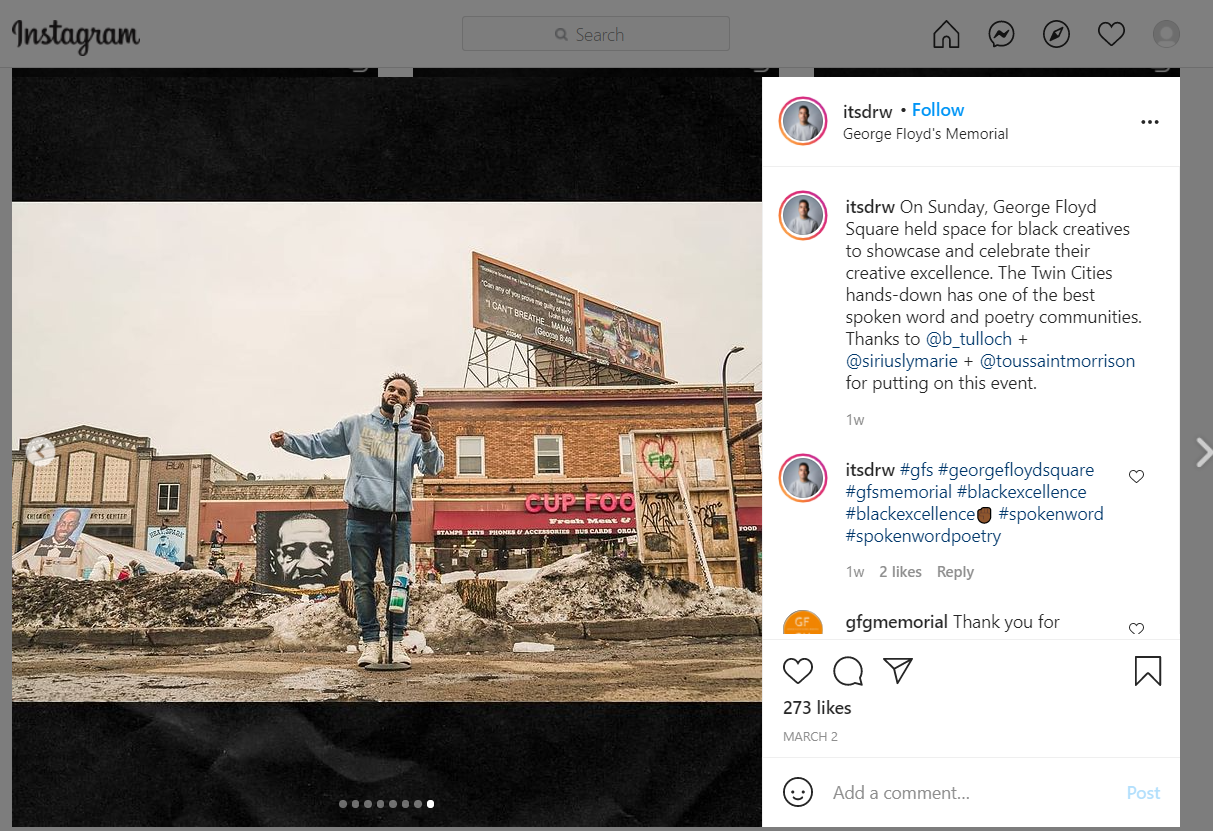Open the @toussaintmorrison mention link
1213x831 pixels.
(x=1057, y=361)
